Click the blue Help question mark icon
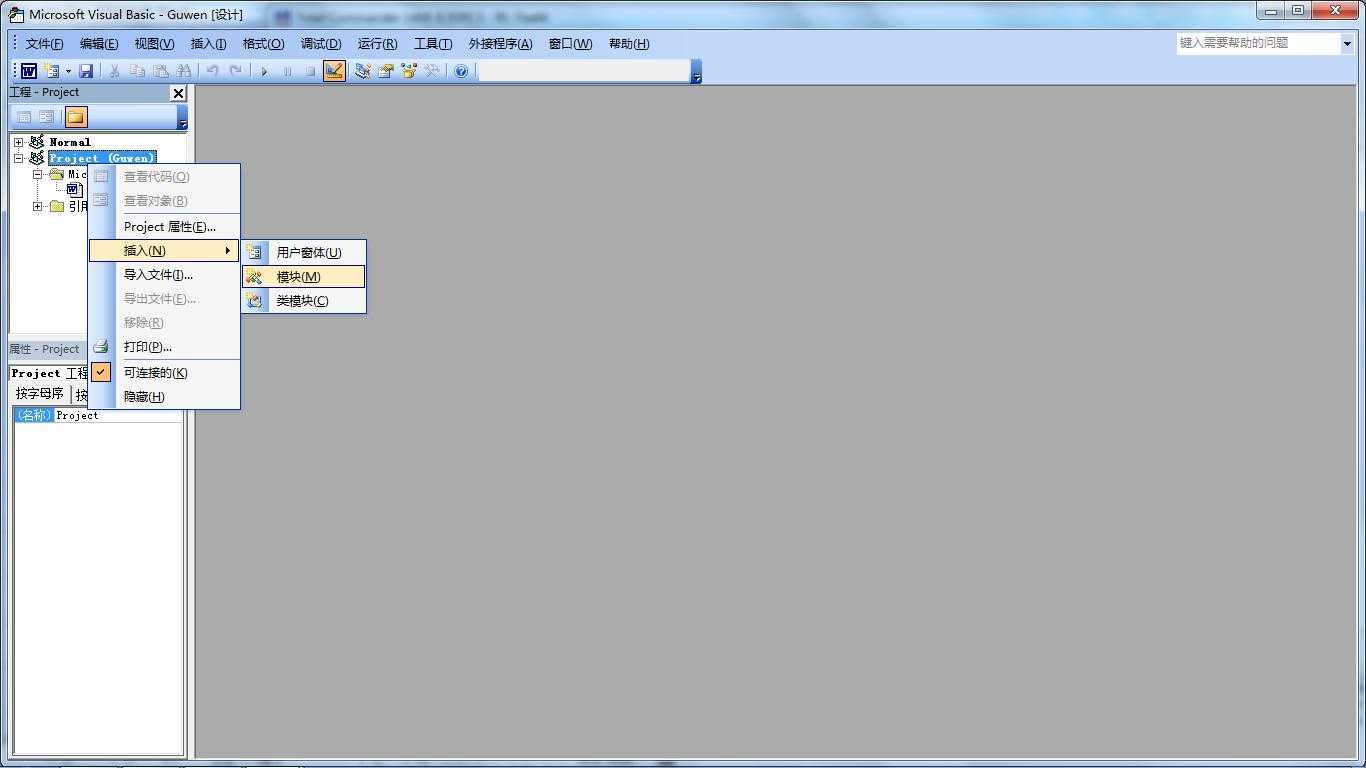 (x=461, y=71)
